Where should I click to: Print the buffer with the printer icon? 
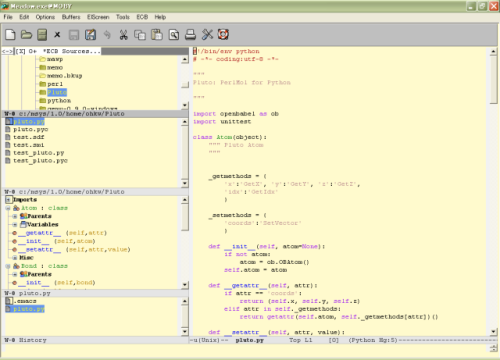coord(190,35)
